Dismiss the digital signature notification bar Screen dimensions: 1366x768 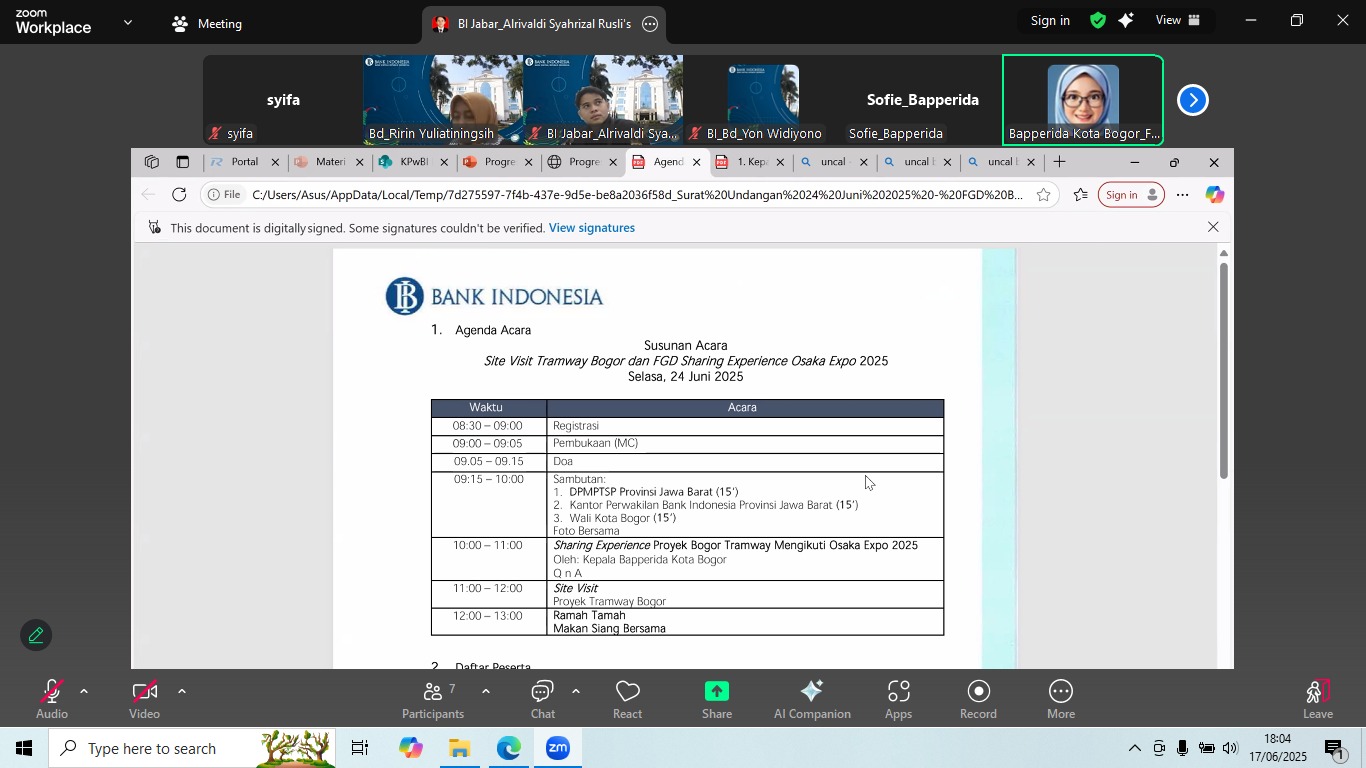tap(1213, 227)
